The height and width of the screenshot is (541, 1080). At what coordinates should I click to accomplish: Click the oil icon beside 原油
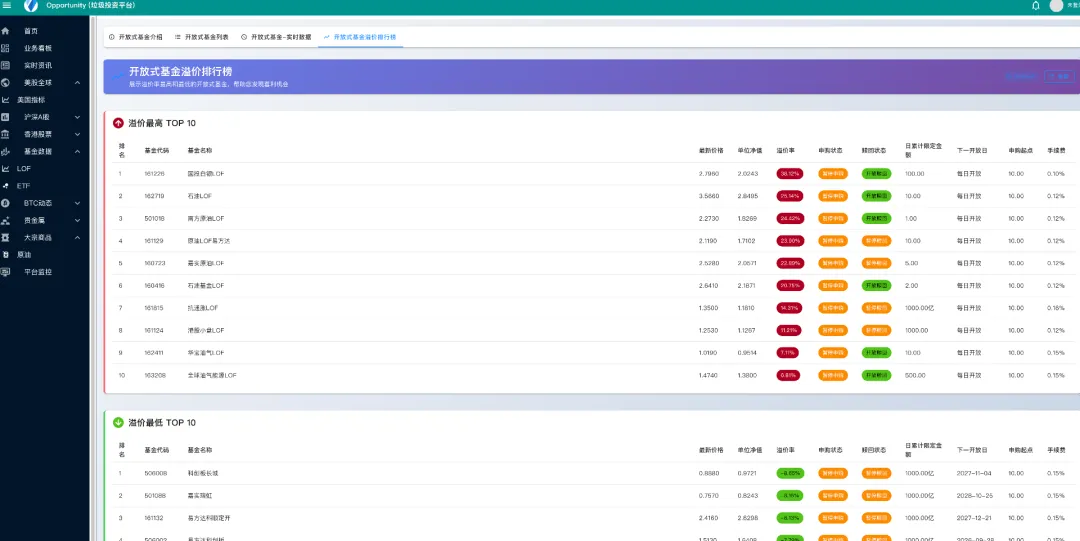click(6, 254)
